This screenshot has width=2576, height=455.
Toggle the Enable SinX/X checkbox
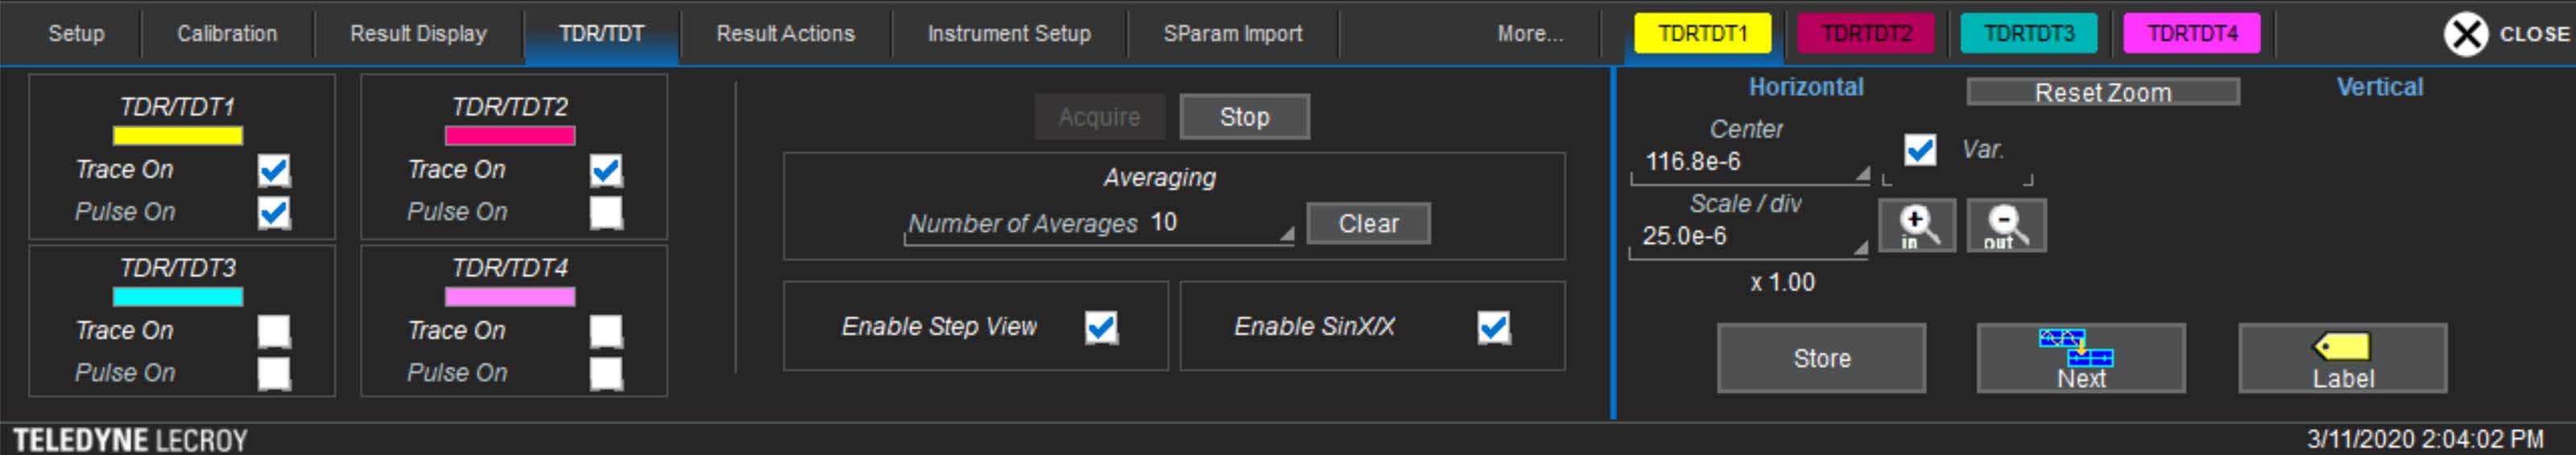[x=1493, y=327]
